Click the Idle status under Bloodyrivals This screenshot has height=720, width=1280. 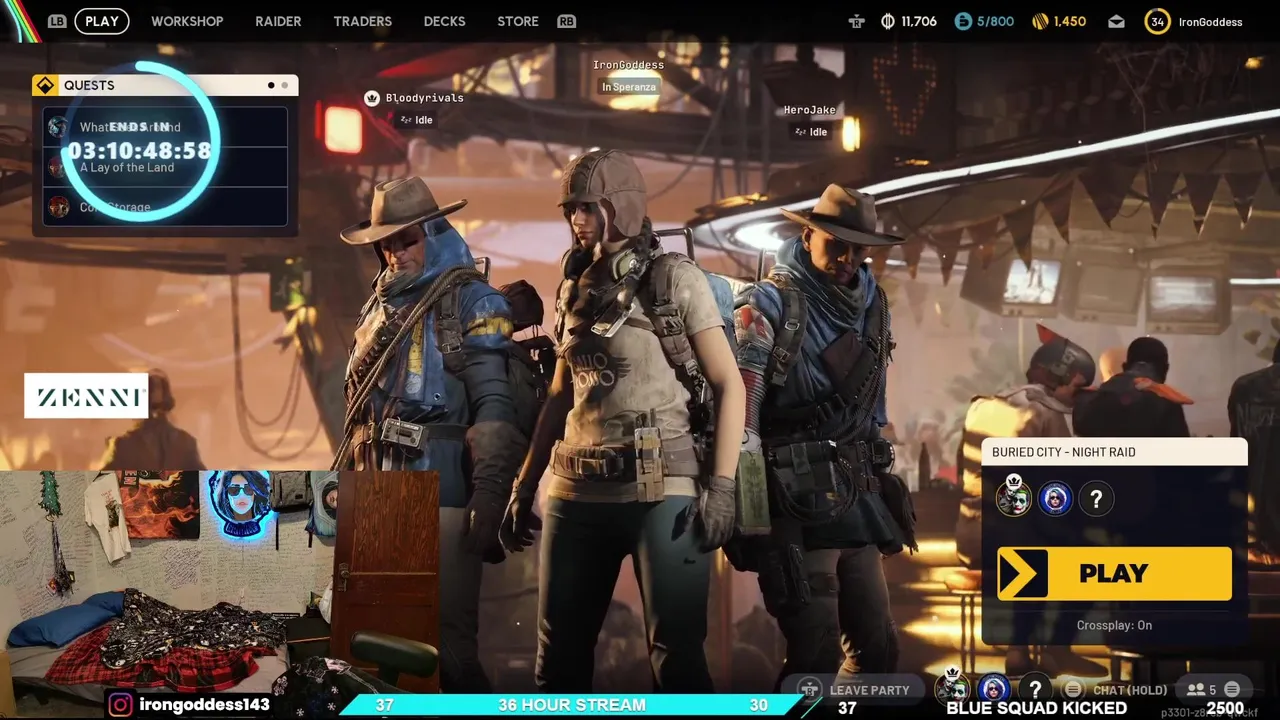point(415,120)
